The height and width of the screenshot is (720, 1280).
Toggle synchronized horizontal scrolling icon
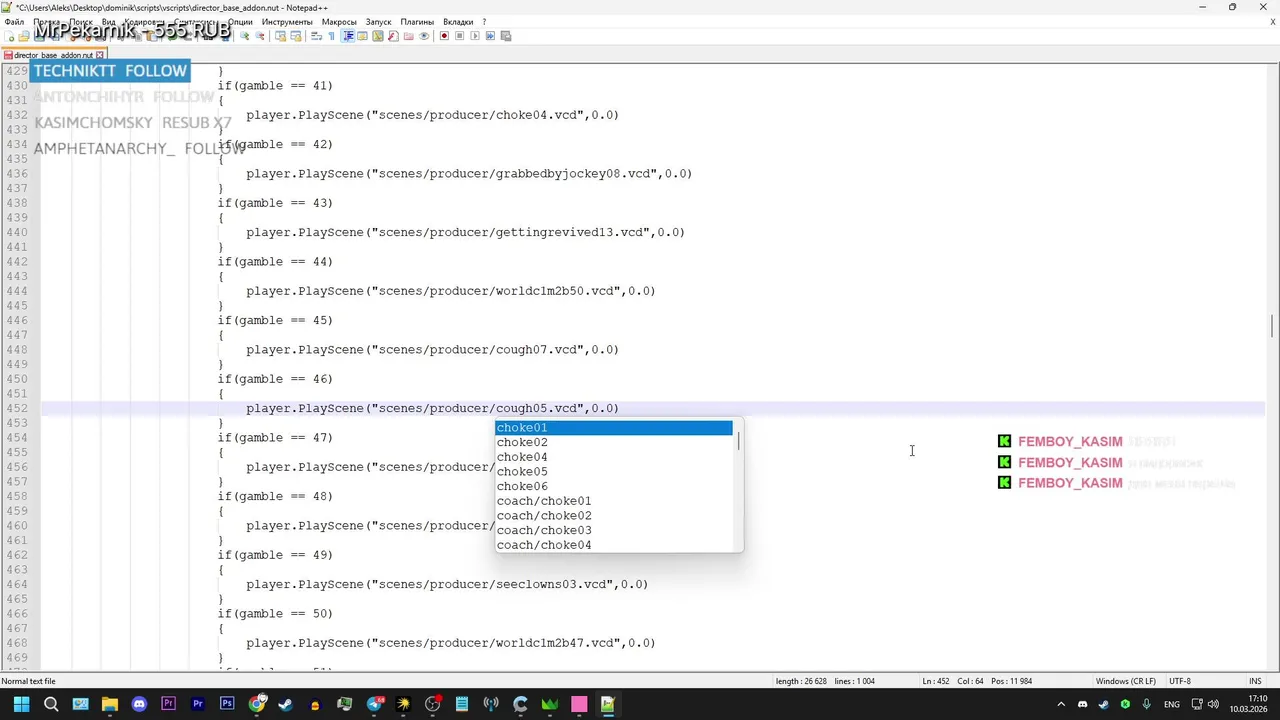[x=296, y=36]
